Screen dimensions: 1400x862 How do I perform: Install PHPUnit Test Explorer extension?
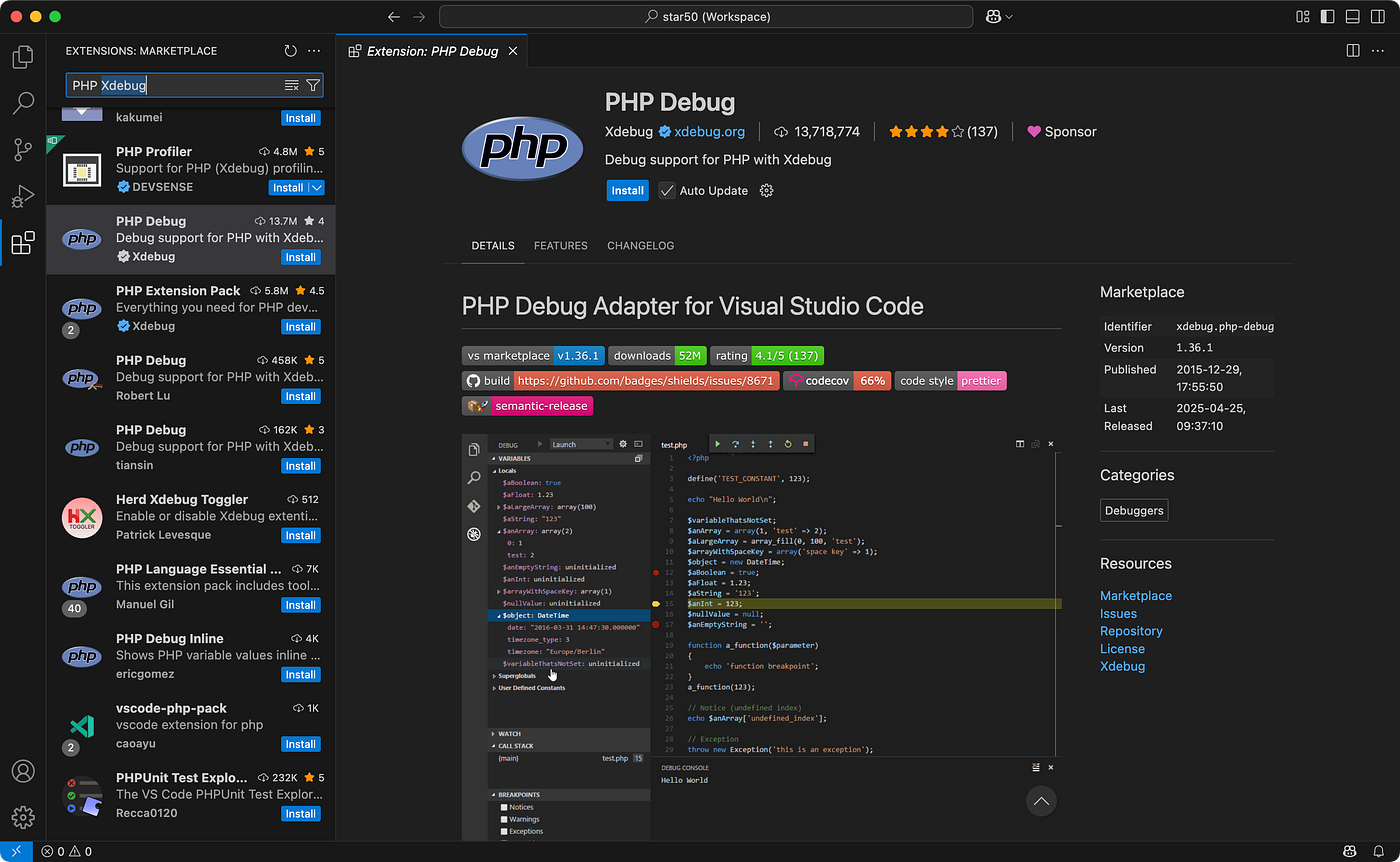(x=300, y=814)
